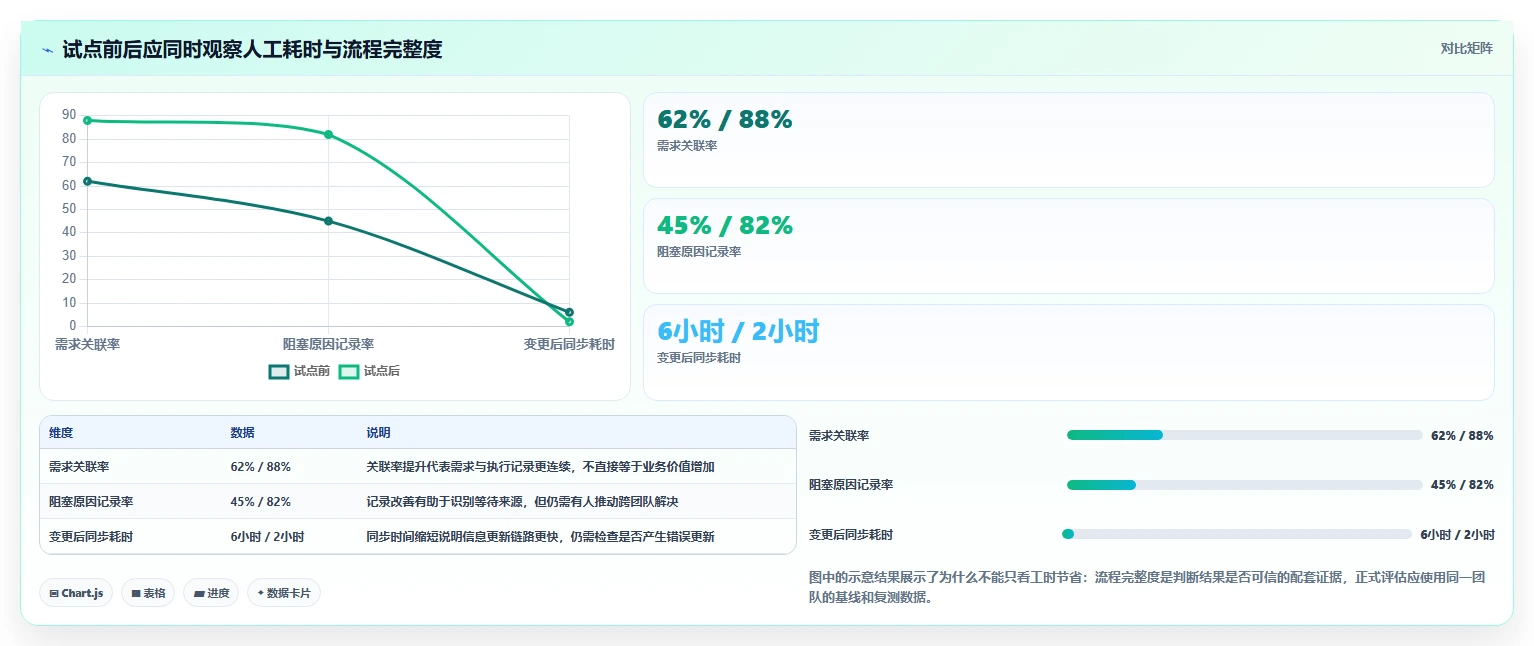The height and width of the screenshot is (646, 1534).
Task: Click the 试点前 legend color box
Action: pyautogui.click(x=279, y=371)
